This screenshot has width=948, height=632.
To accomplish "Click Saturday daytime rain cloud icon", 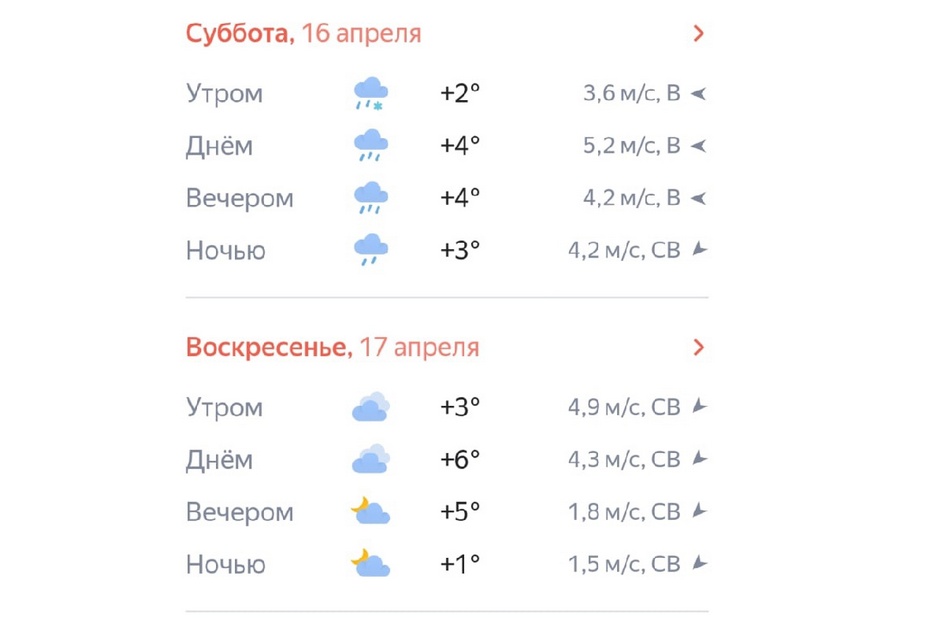I will (370, 146).
